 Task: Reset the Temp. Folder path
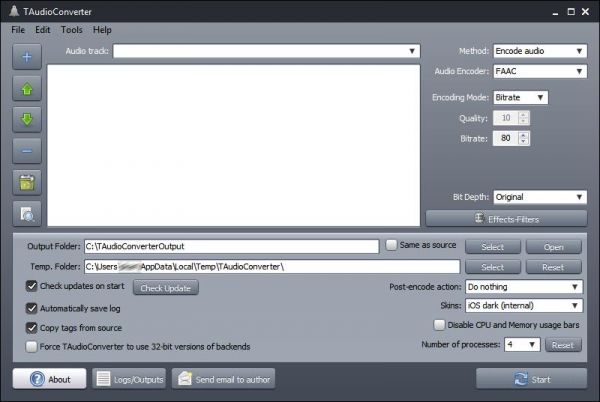554,267
